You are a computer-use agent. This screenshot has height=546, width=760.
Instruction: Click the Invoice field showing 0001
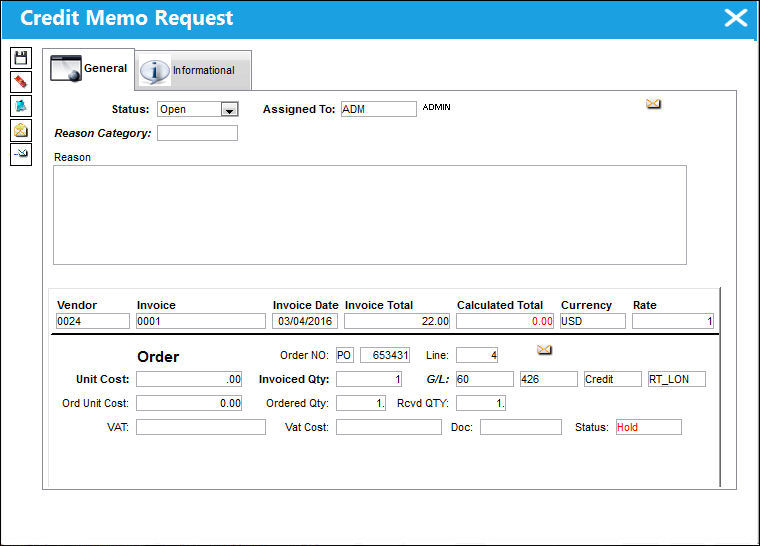[201, 321]
